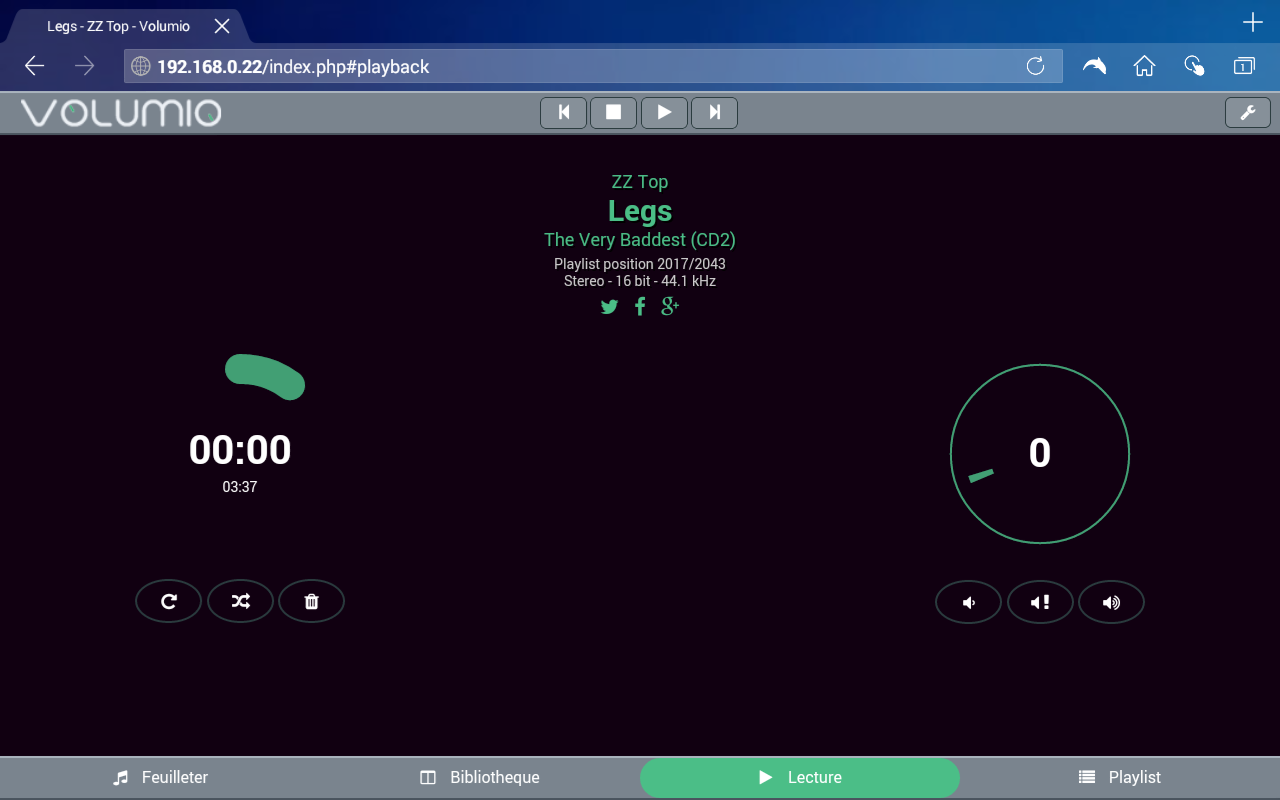Click album The Very Baddest (CD2)
Screen dimensions: 1280x800
[x=640, y=240]
